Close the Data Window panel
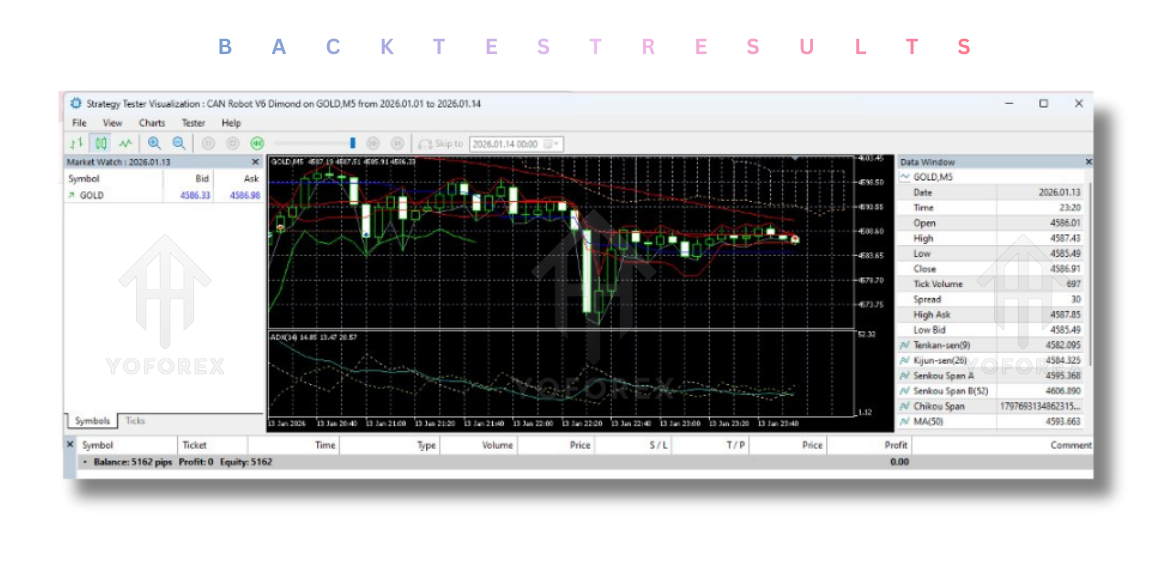1163x564 pixels. 1088,162
